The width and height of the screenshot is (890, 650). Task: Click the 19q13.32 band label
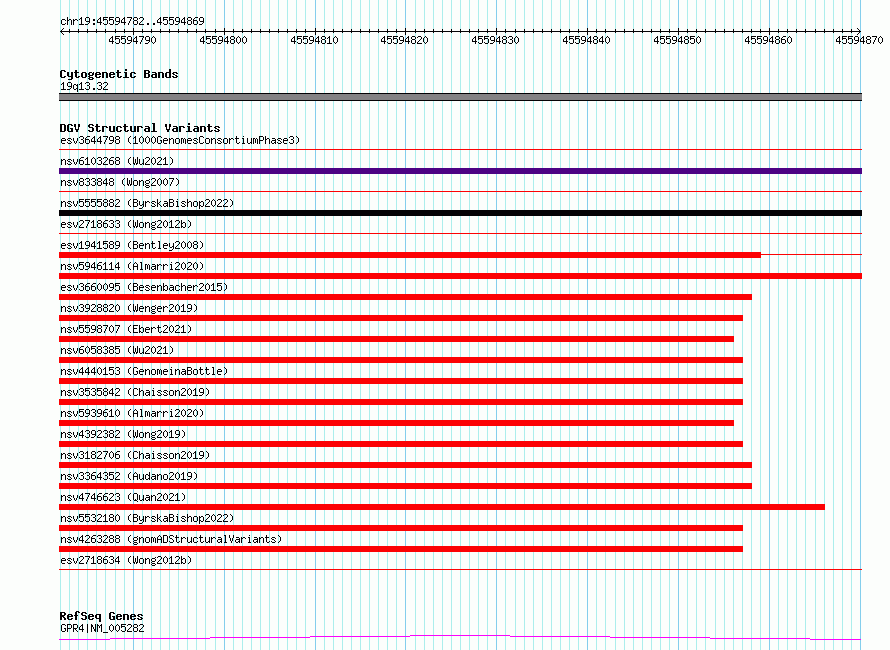[x=84, y=86]
